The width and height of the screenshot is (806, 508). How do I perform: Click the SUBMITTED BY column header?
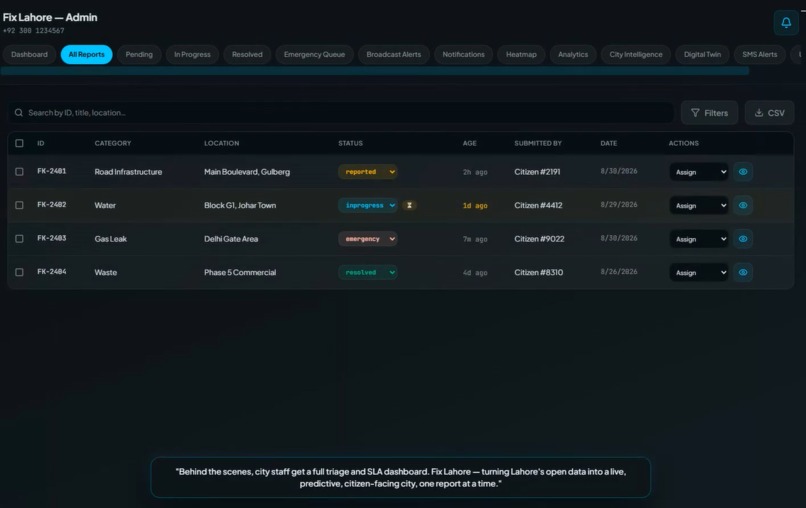[x=538, y=143]
